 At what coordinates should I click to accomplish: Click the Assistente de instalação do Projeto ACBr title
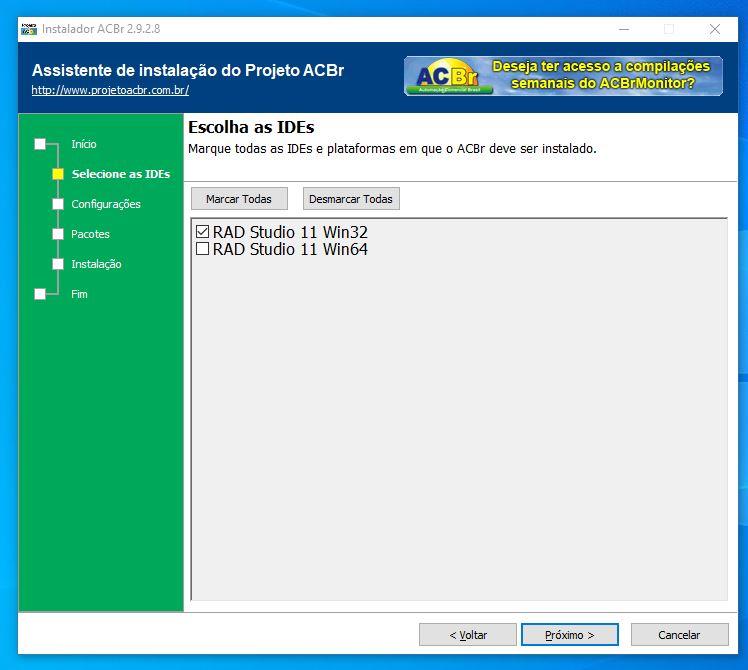188,70
